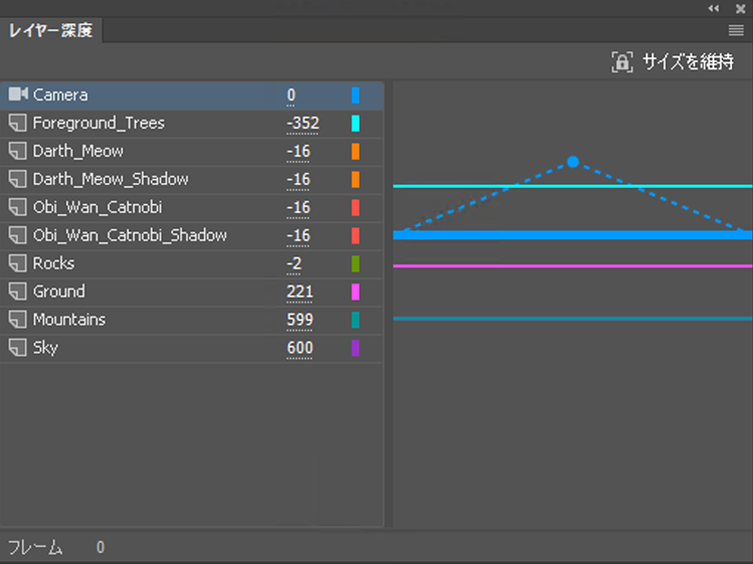The image size is (753, 564).
Task: Click the Rocks layer icon
Action: [x=17, y=263]
